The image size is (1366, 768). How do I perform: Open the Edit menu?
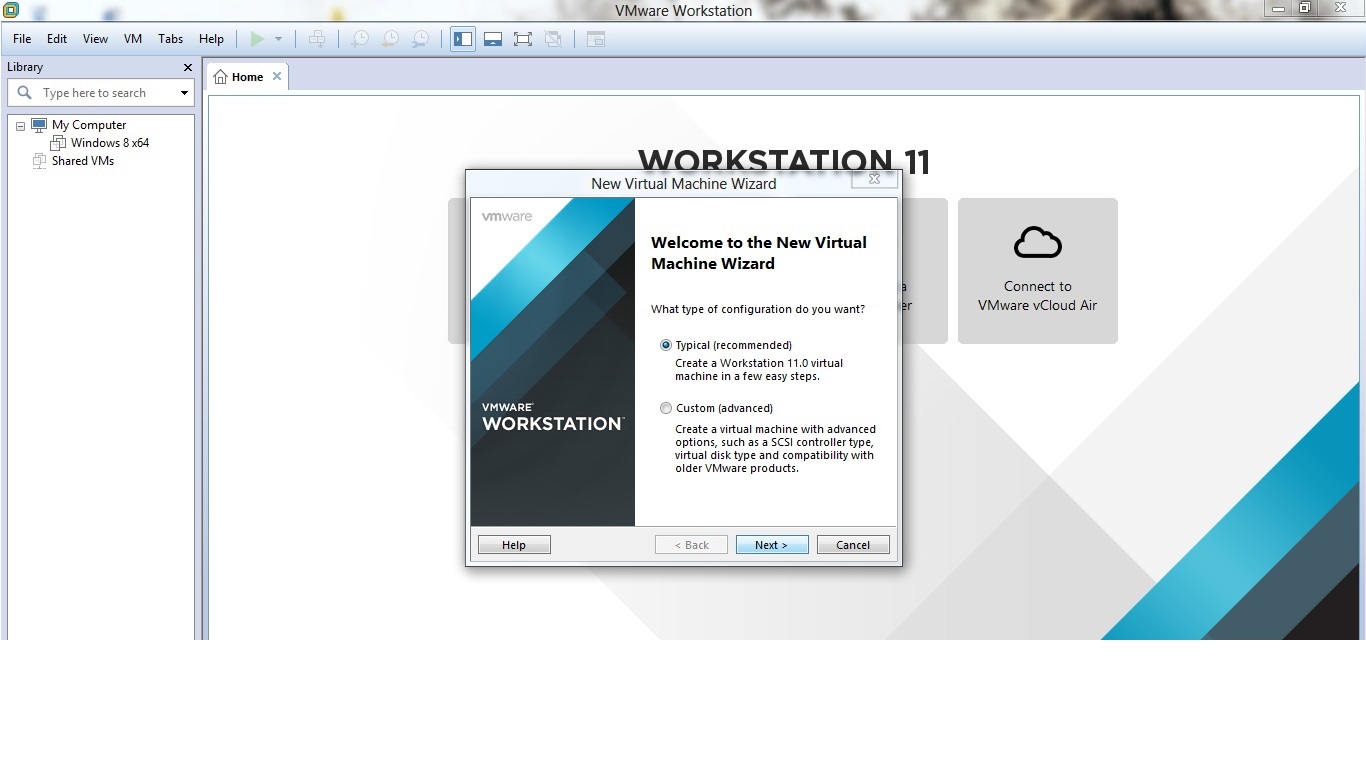click(57, 39)
